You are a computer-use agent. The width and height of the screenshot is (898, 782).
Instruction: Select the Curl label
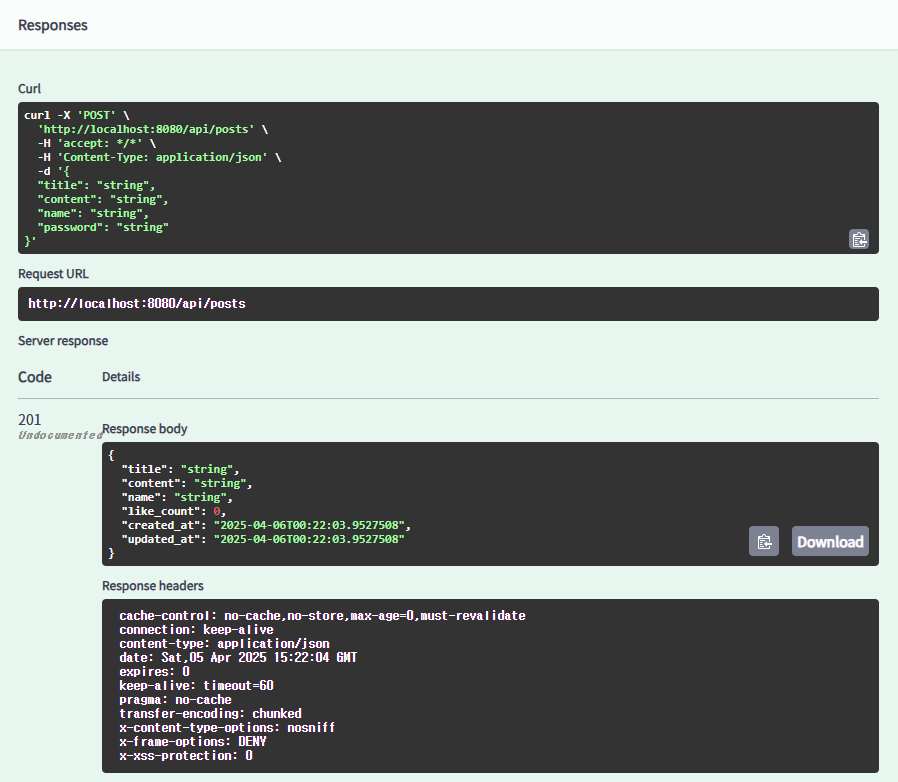pyautogui.click(x=29, y=88)
